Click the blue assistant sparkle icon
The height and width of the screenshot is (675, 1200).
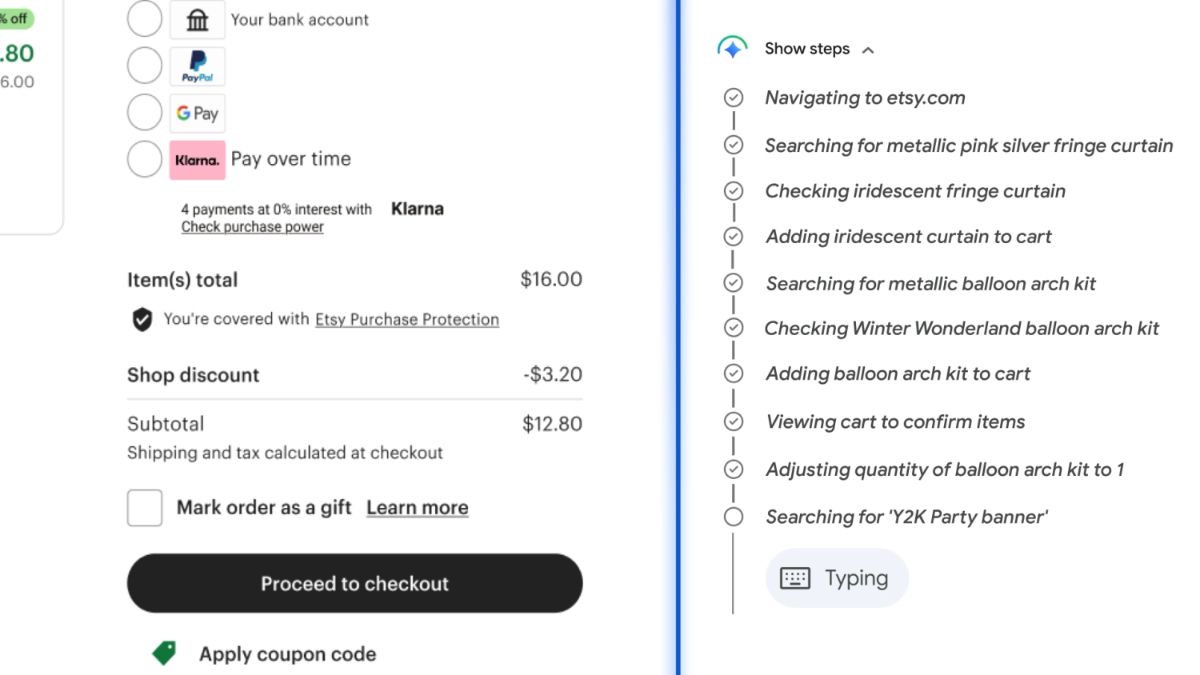[x=732, y=48]
